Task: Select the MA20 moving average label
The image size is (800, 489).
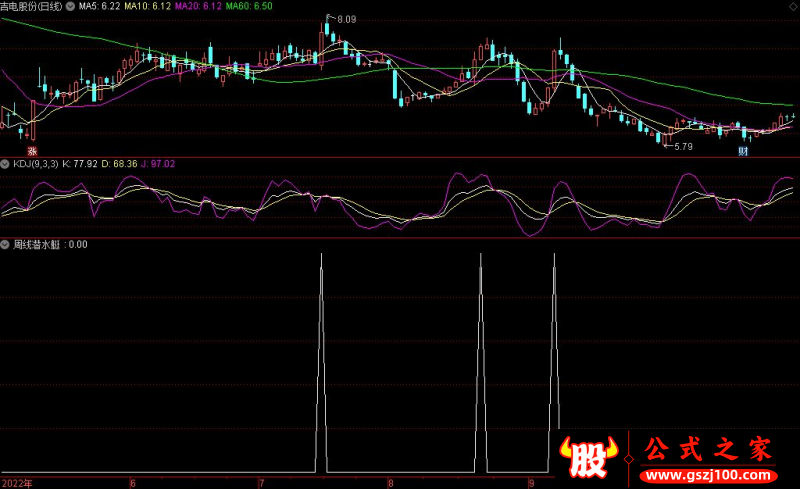Action: (198, 6)
